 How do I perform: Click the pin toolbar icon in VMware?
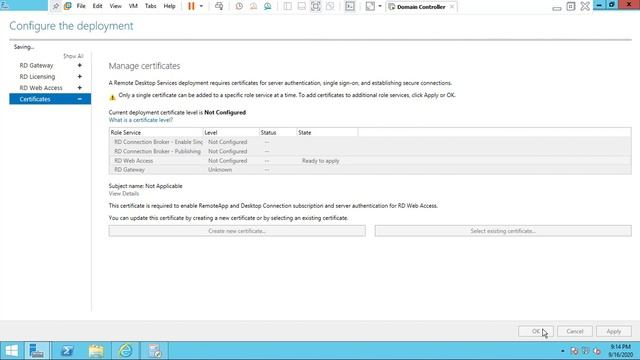click(x=56, y=6)
